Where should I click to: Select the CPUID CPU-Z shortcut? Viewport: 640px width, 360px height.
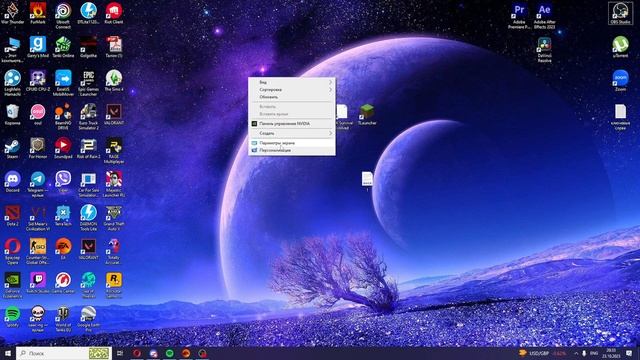tap(38, 80)
